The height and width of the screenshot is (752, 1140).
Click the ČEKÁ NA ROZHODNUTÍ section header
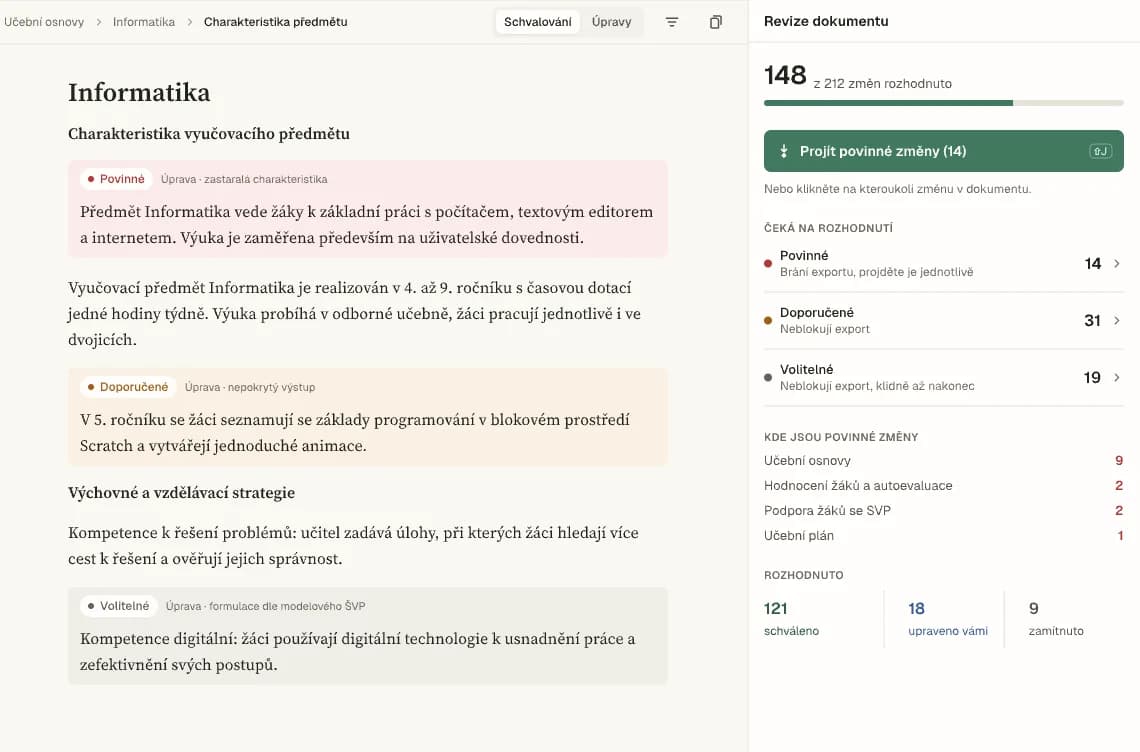click(x=828, y=228)
